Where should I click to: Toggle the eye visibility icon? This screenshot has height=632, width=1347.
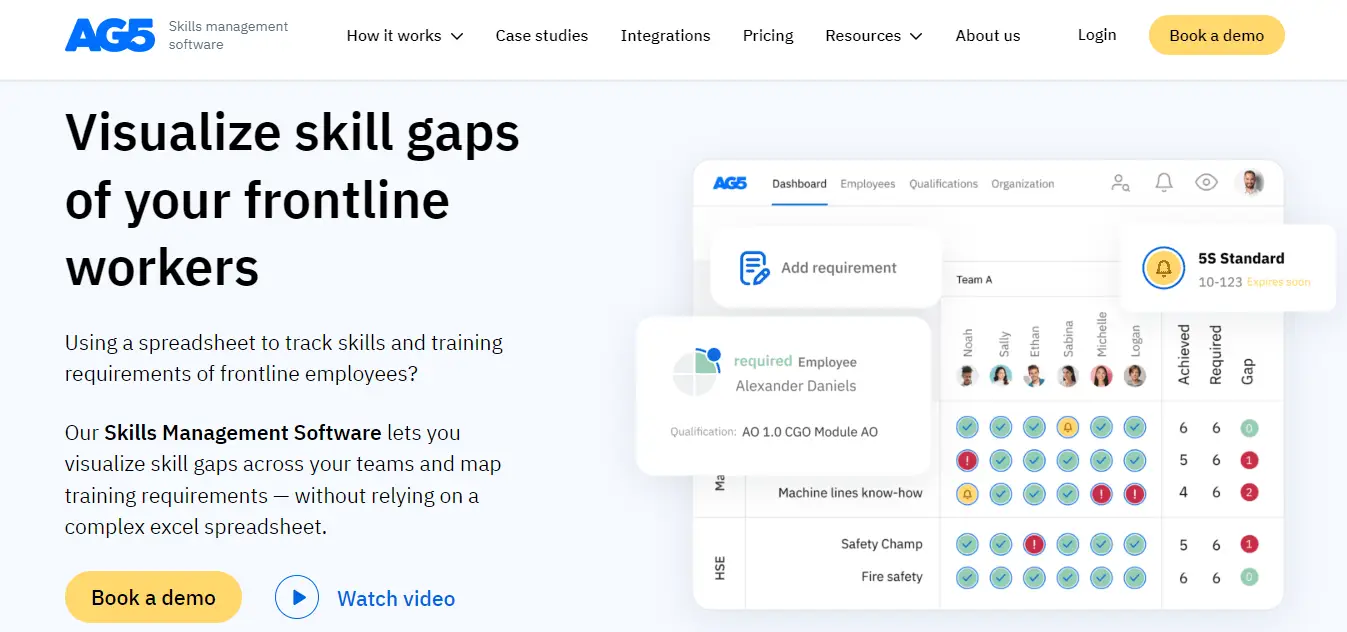coord(1206,182)
